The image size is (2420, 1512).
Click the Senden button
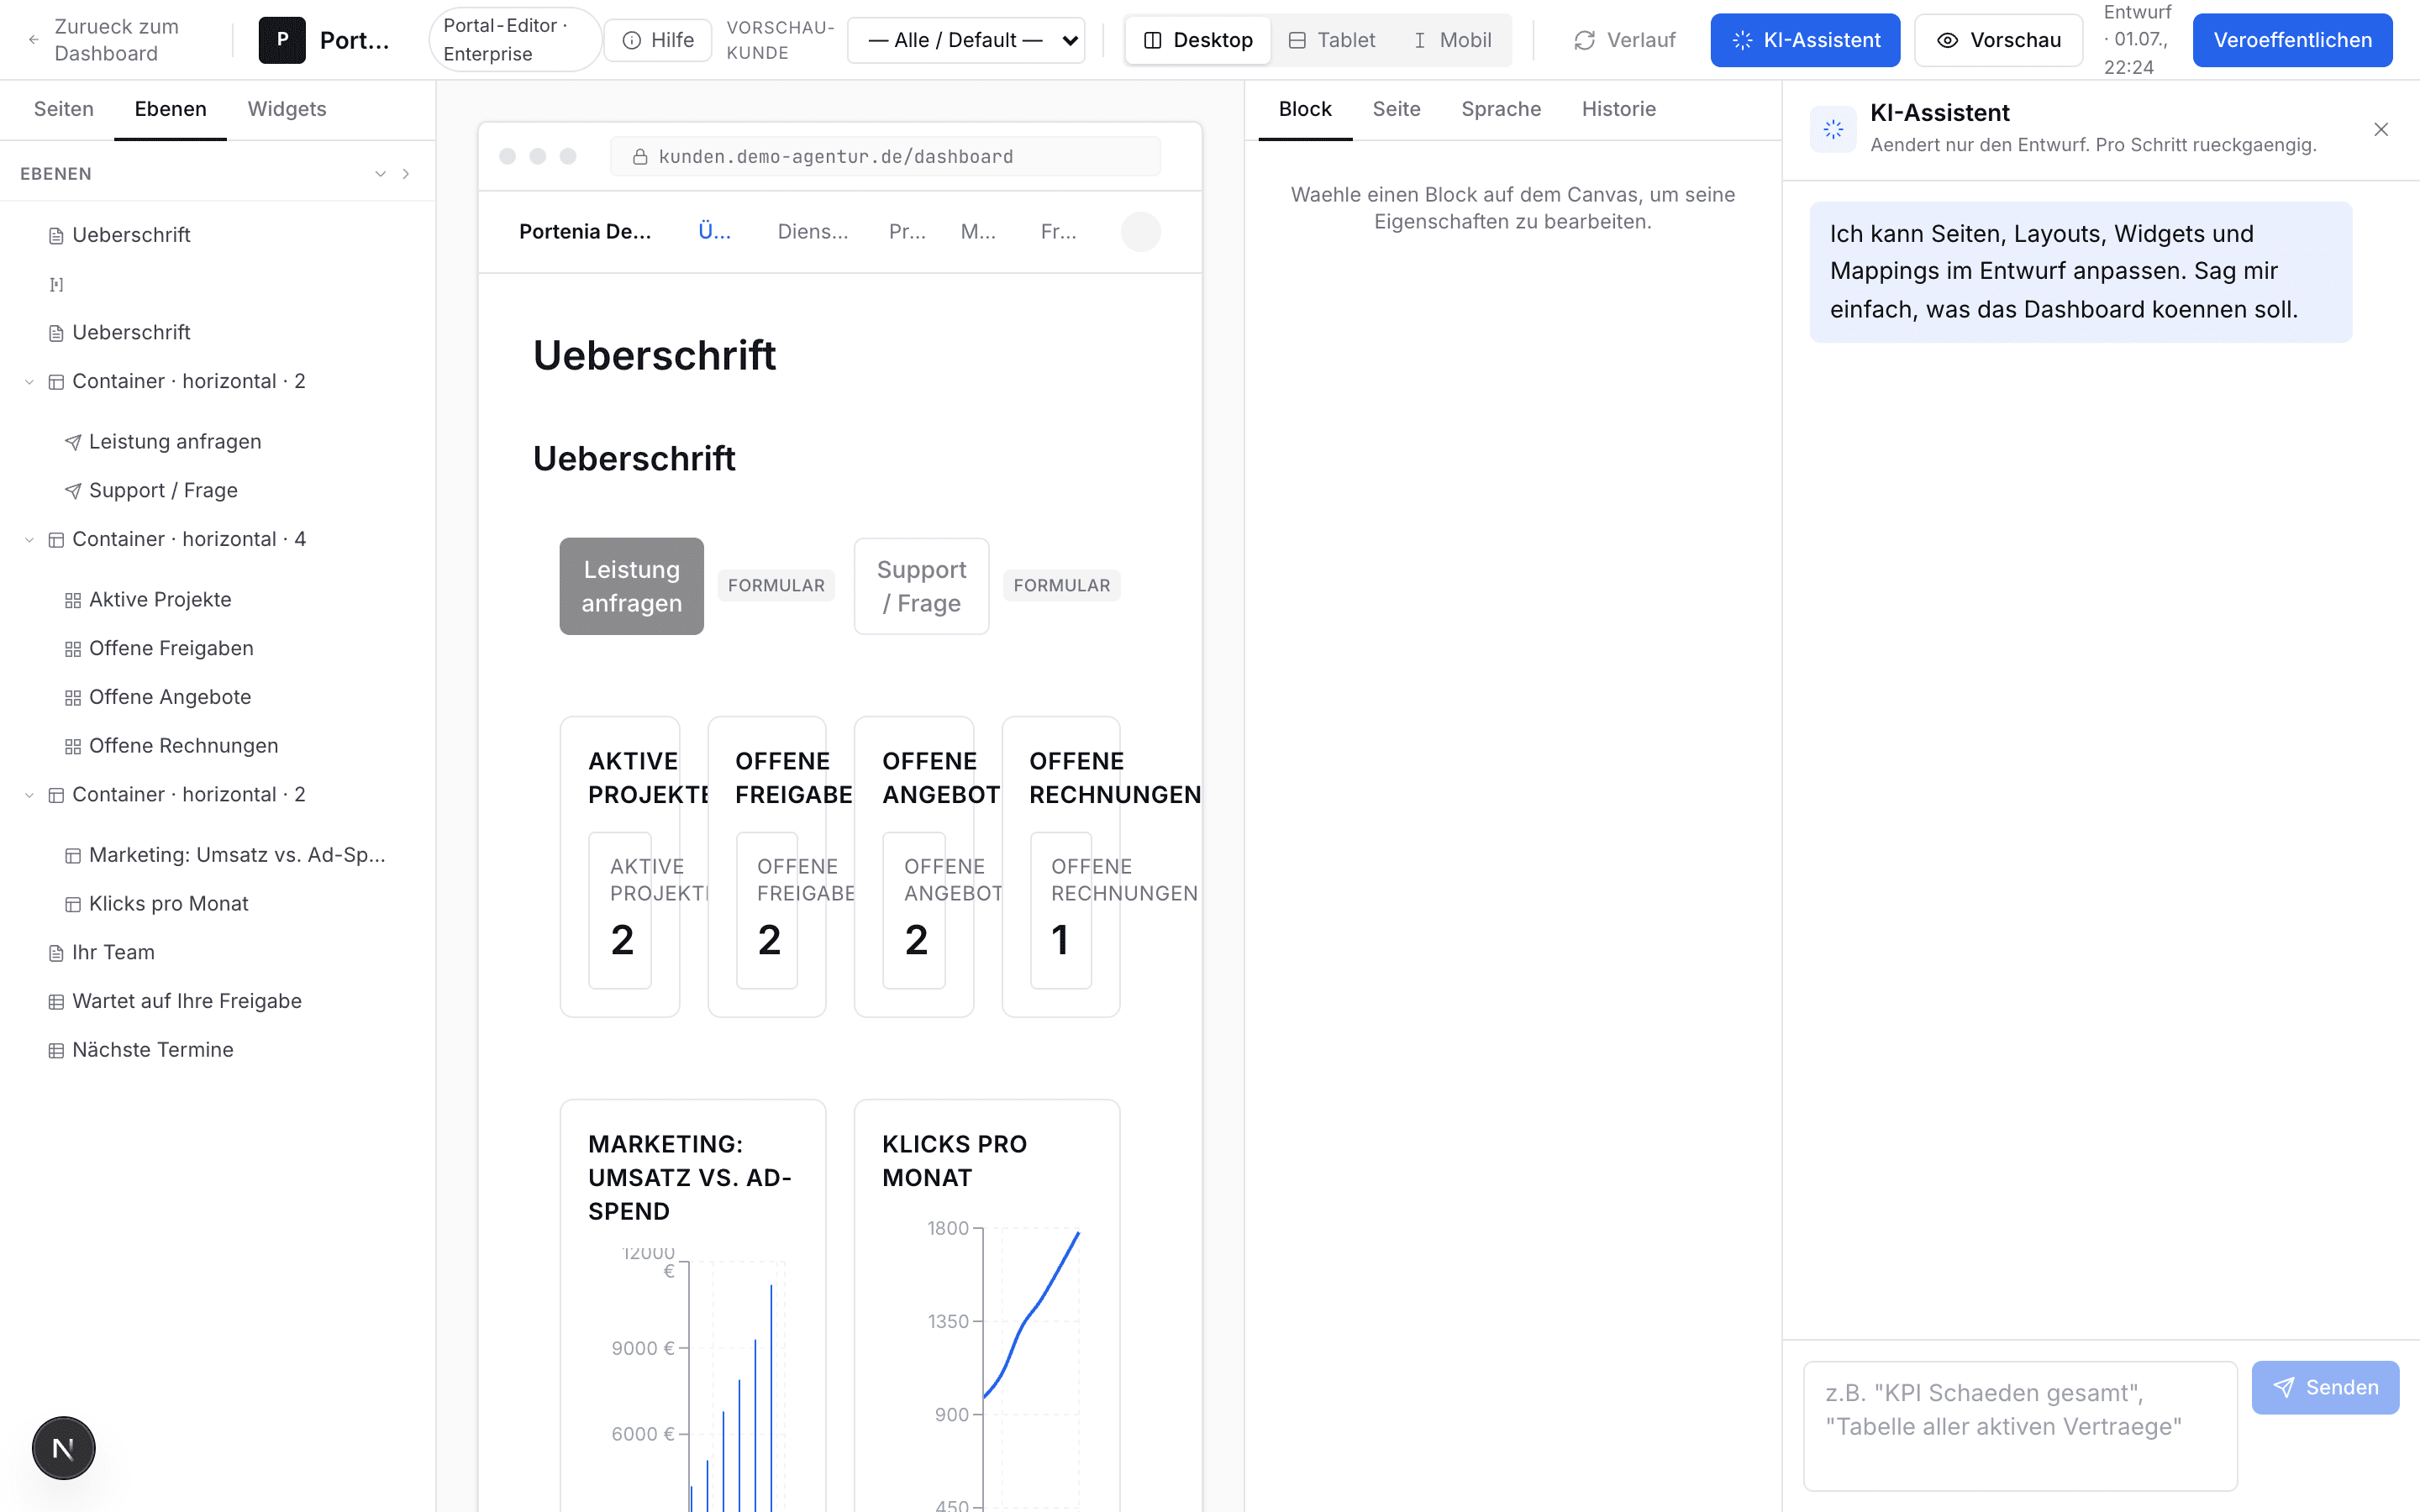pos(2325,1387)
